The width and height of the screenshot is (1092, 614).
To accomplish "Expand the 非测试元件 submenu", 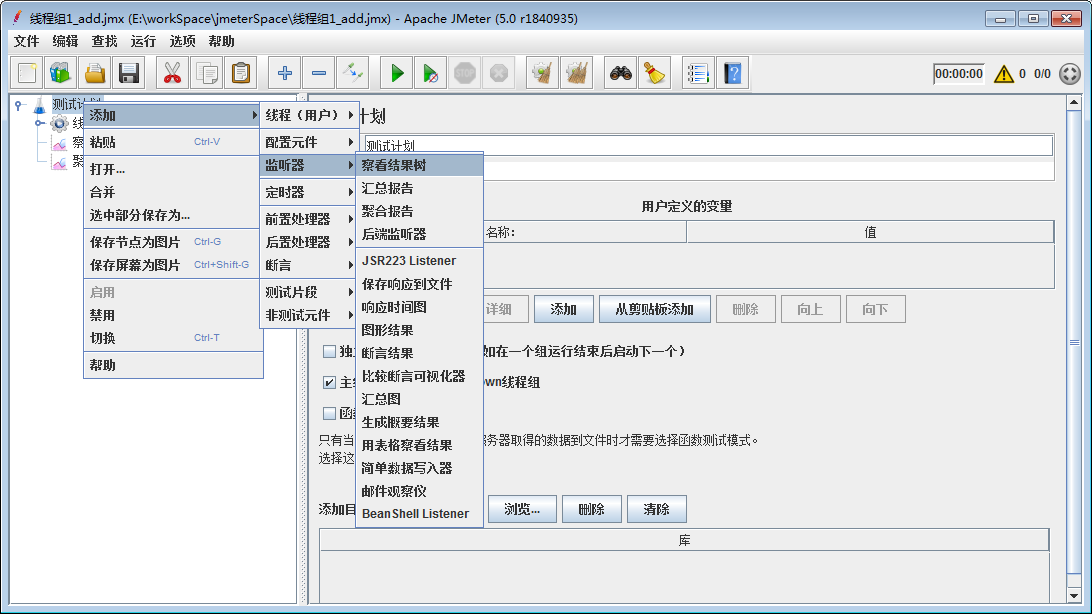I will pyautogui.click(x=309, y=315).
